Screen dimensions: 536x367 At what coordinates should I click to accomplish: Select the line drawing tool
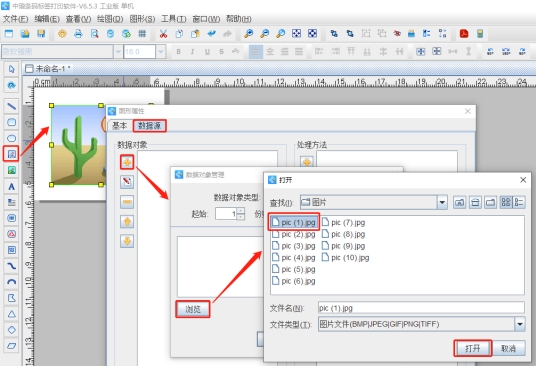tap(11, 106)
